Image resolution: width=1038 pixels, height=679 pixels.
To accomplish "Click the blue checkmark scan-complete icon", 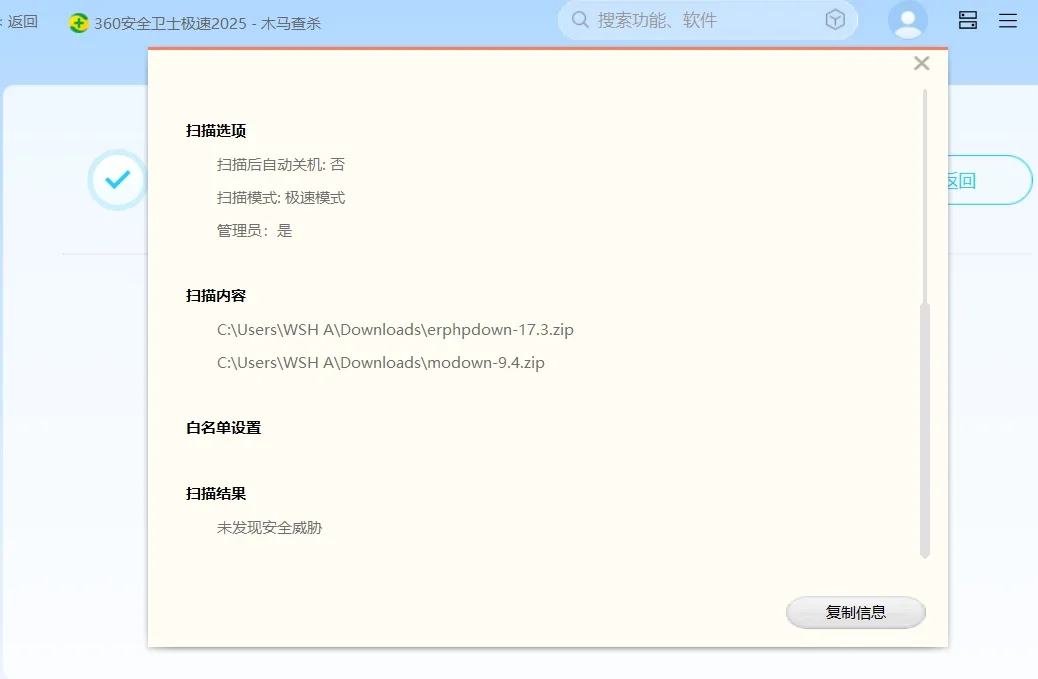I will (117, 180).
